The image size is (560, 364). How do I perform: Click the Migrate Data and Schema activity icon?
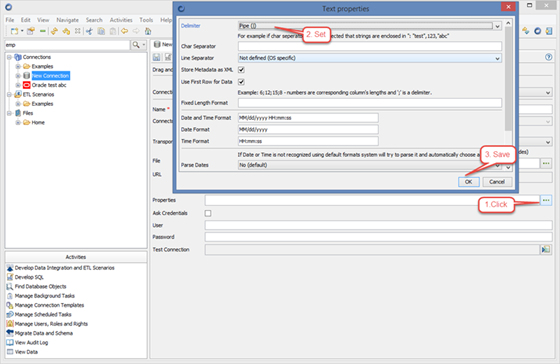tap(10, 333)
